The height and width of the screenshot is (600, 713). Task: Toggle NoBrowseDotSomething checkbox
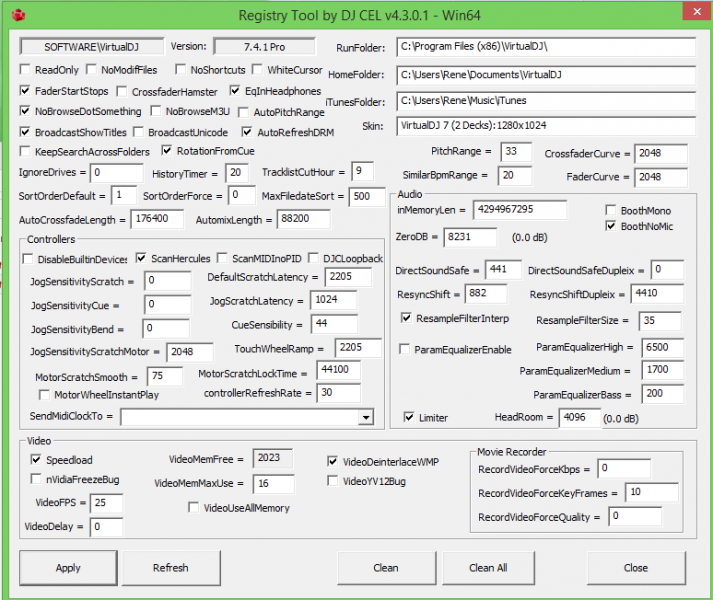[x=25, y=111]
